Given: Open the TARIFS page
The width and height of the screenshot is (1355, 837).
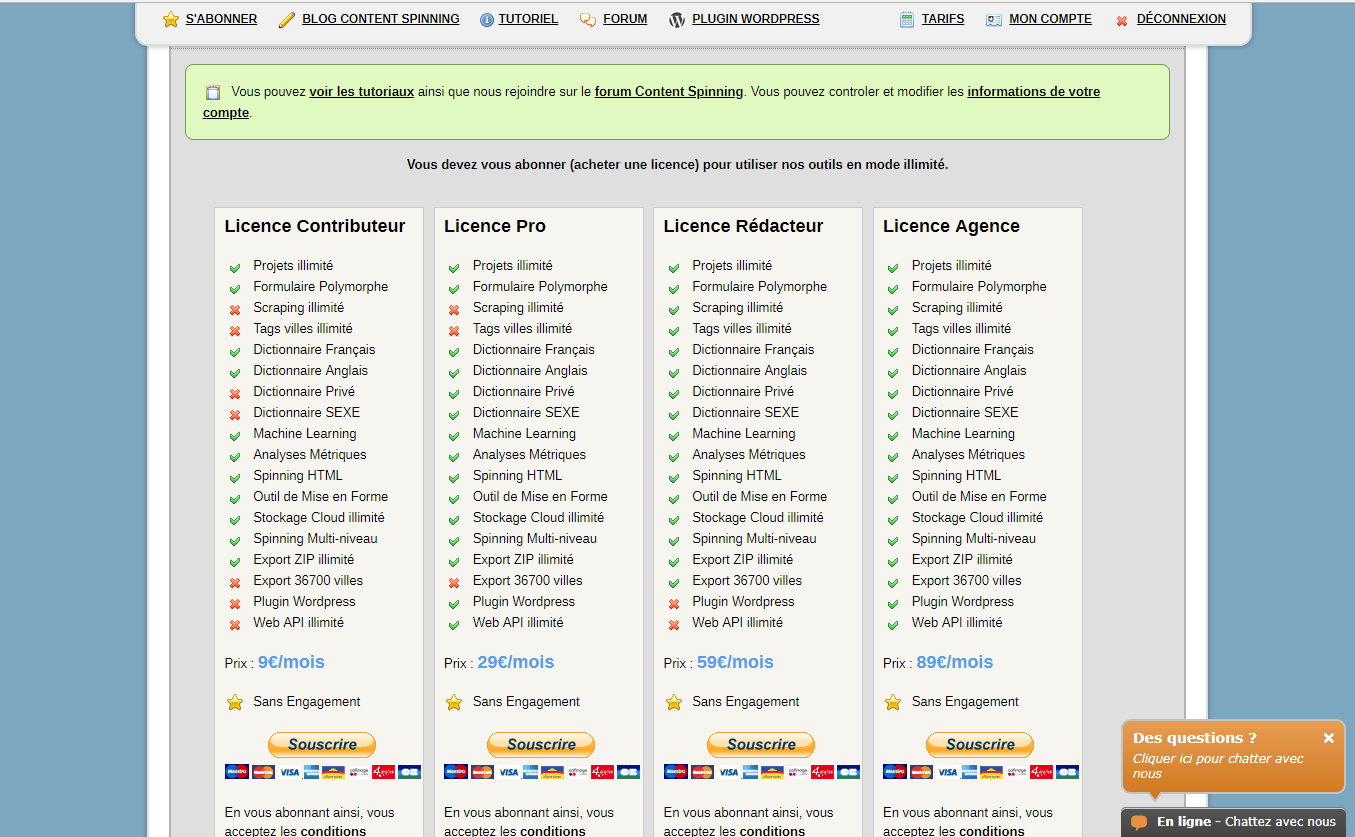Looking at the screenshot, I should pyautogui.click(x=943, y=19).
